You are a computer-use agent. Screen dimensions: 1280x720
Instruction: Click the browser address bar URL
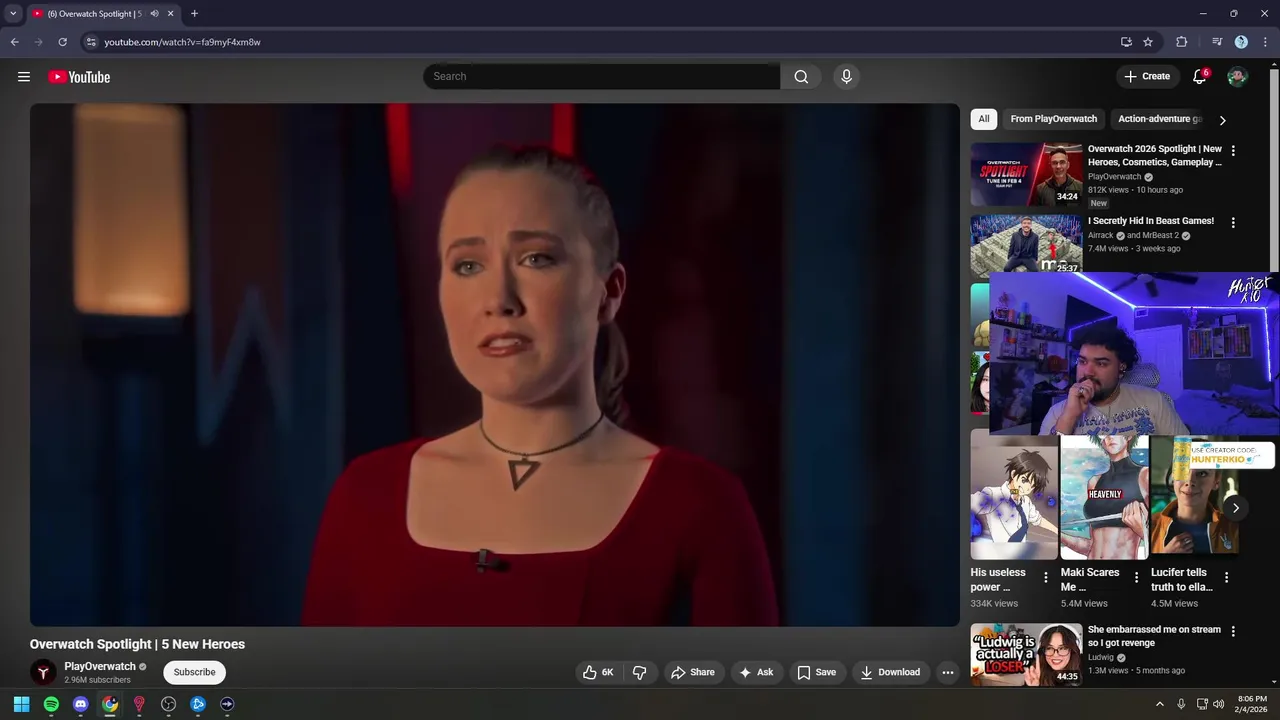(x=182, y=42)
